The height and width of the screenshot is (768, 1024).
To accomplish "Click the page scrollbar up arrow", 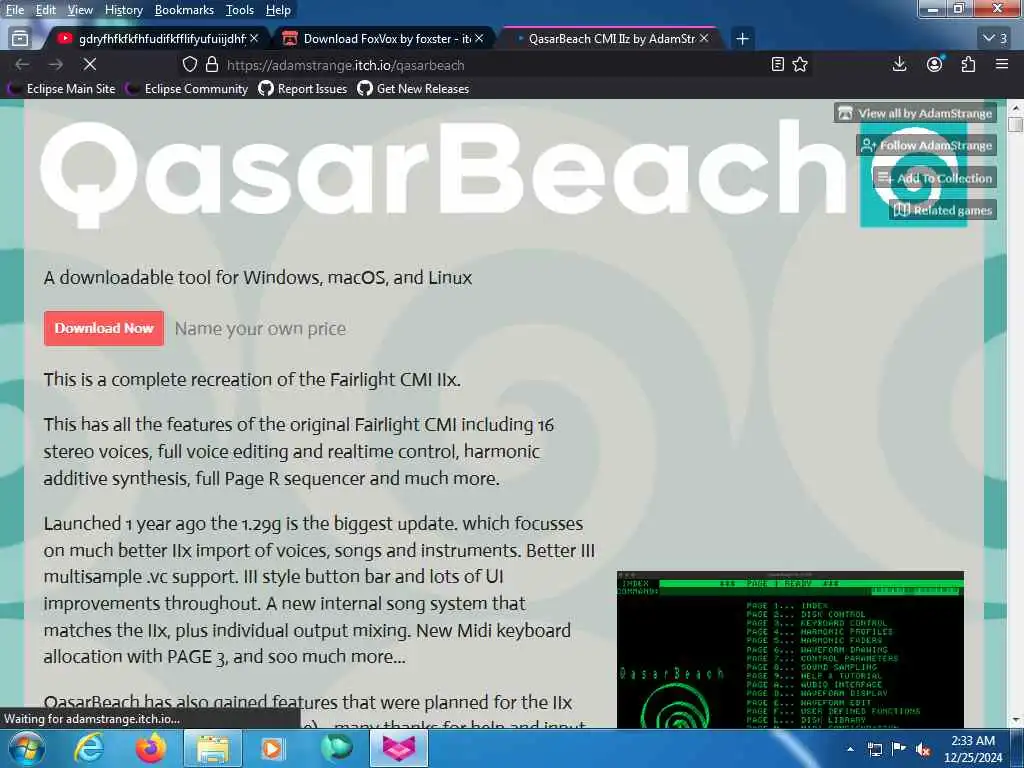I will pyautogui.click(x=1016, y=108).
